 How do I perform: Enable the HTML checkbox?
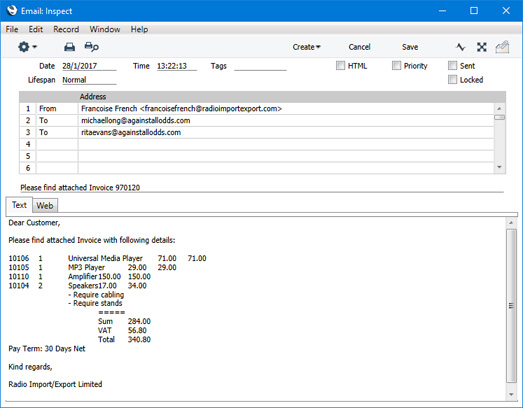pyautogui.click(x=340, y=65)
